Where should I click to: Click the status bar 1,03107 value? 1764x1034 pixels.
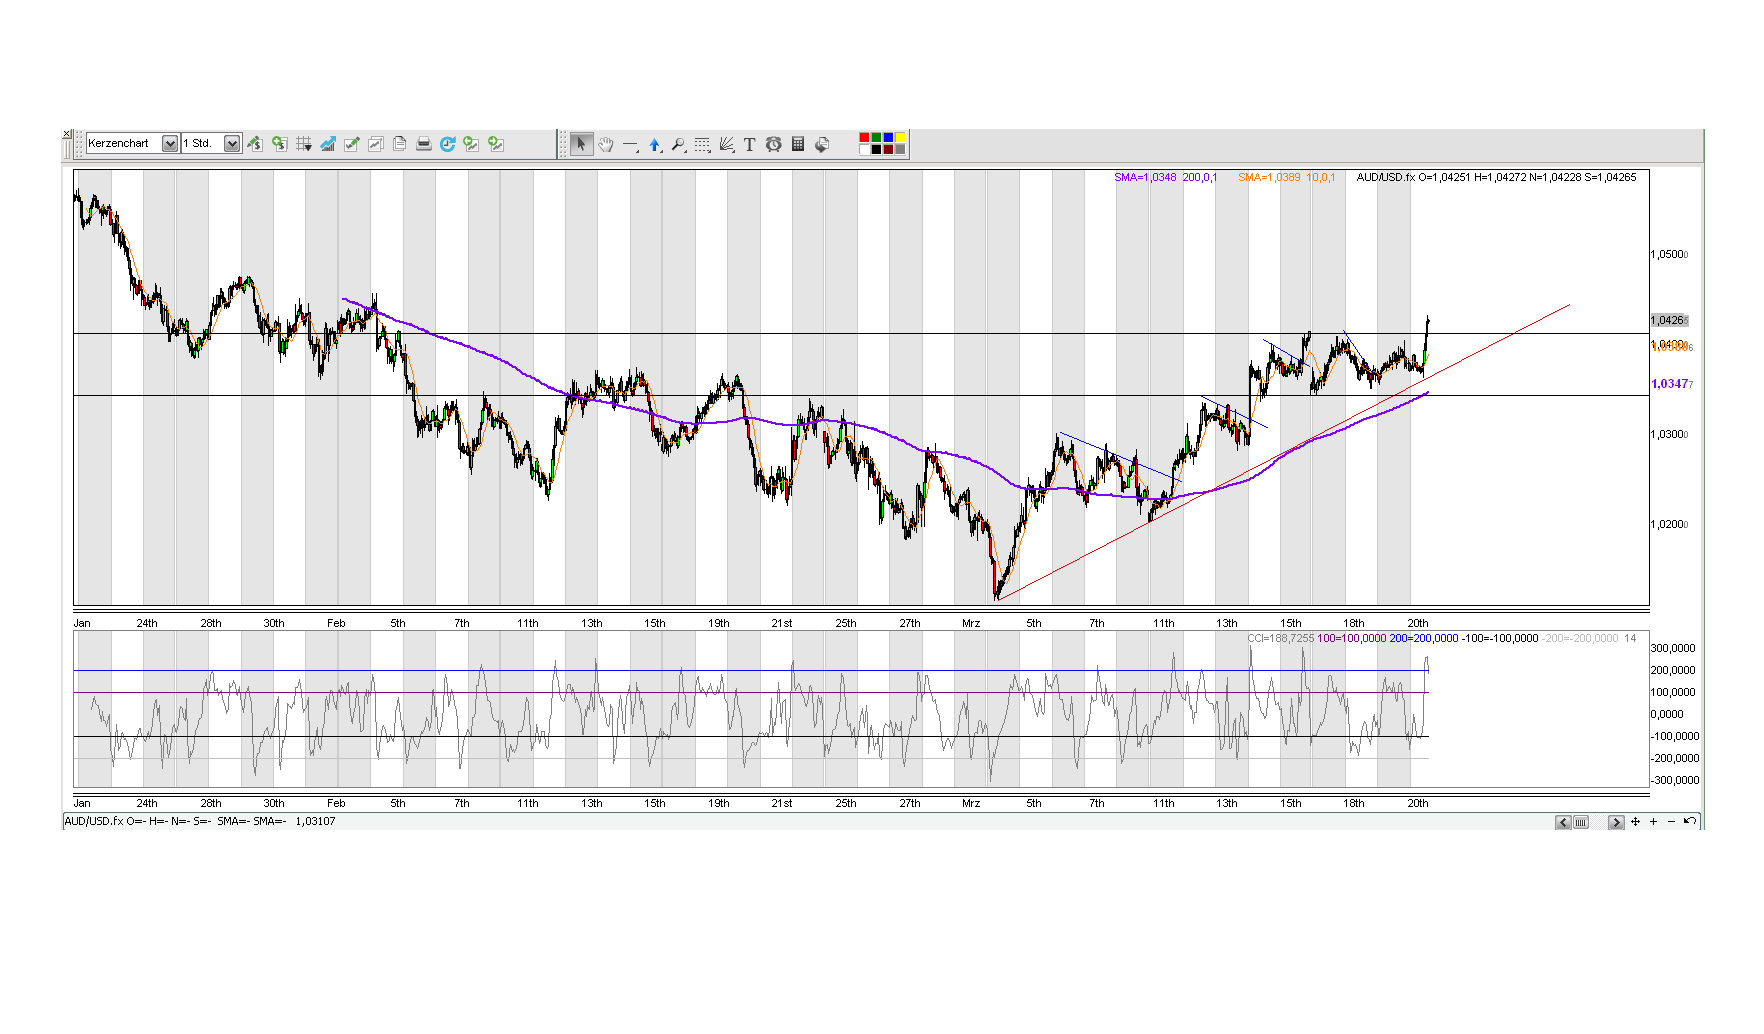coord(315,822)
